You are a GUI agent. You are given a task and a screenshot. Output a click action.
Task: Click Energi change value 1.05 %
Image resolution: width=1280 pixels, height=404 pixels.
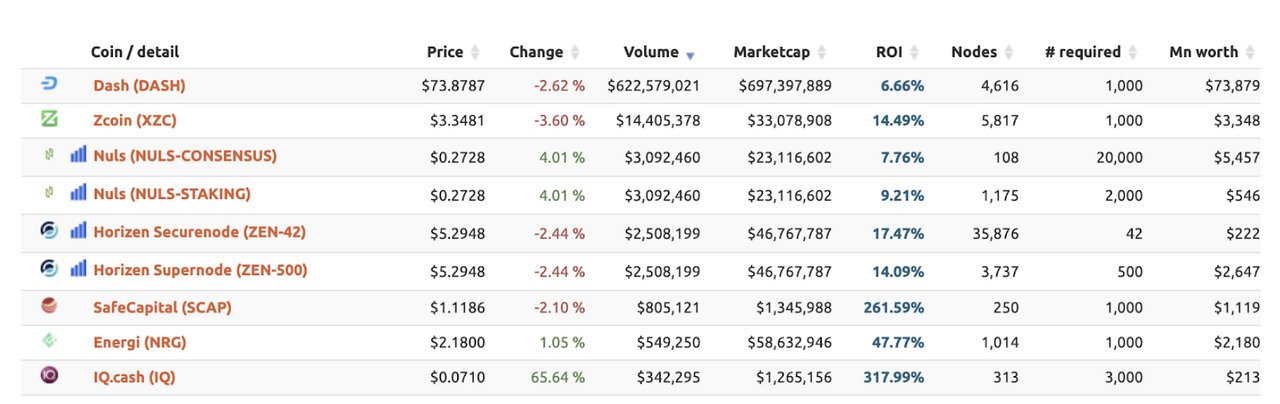click(x=562, y=342)
